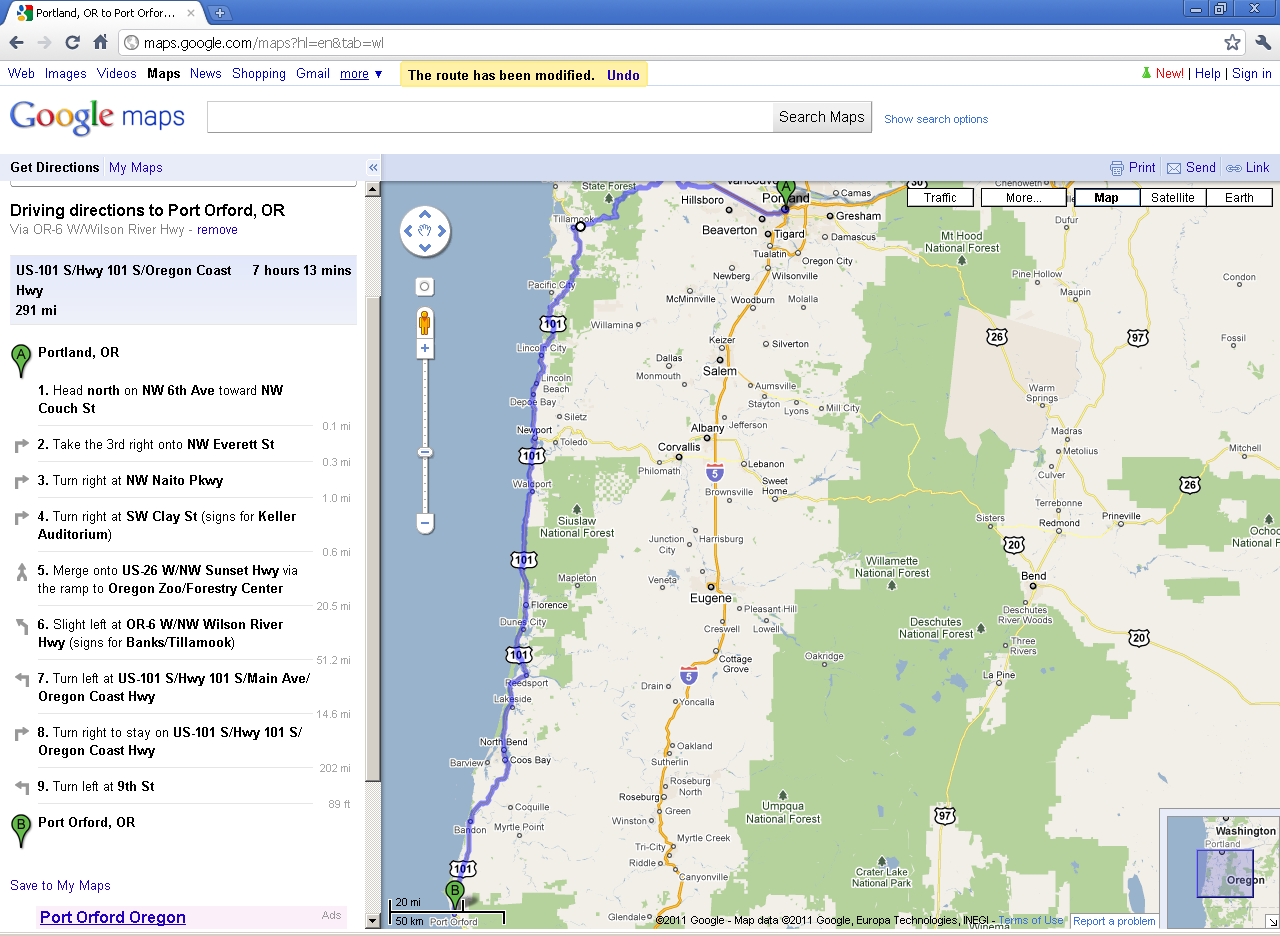Click the maps search input field
This screenshot has width=1280, height=936.
(x=490, y=117)
